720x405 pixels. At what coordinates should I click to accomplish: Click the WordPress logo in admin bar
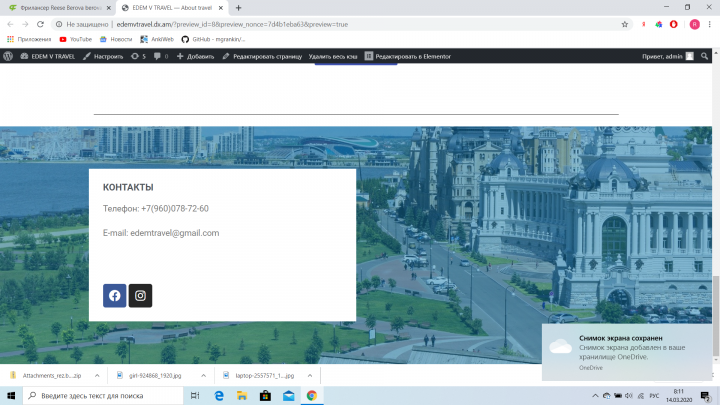pos(8,56)
